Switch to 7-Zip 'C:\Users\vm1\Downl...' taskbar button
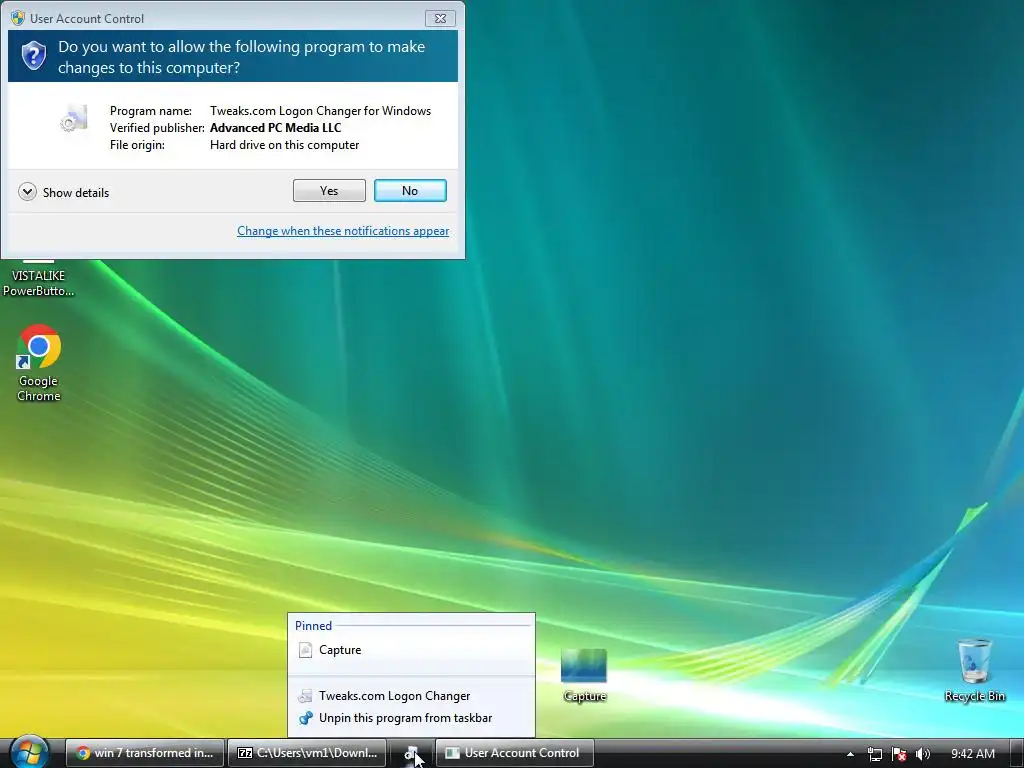Screen dimensions: 1024x768 click(307, 753)
